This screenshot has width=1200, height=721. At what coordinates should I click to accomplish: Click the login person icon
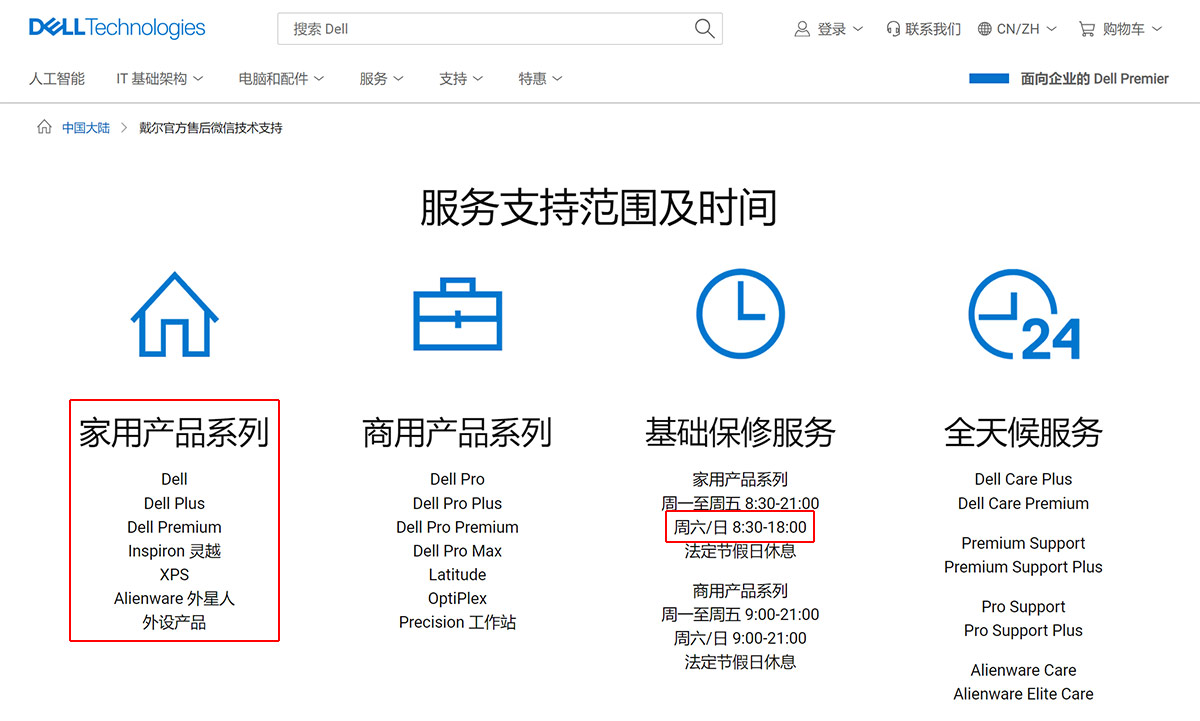point(802,29)
